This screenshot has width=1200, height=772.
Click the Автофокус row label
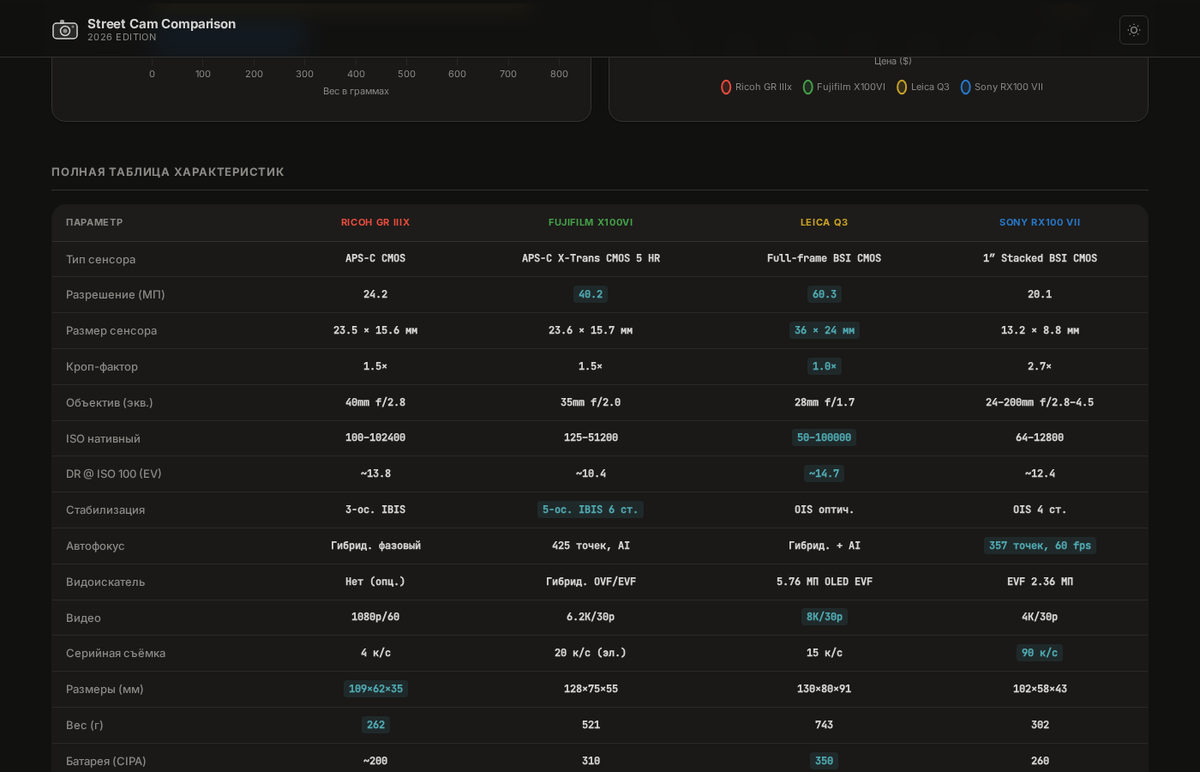(95, 545)
